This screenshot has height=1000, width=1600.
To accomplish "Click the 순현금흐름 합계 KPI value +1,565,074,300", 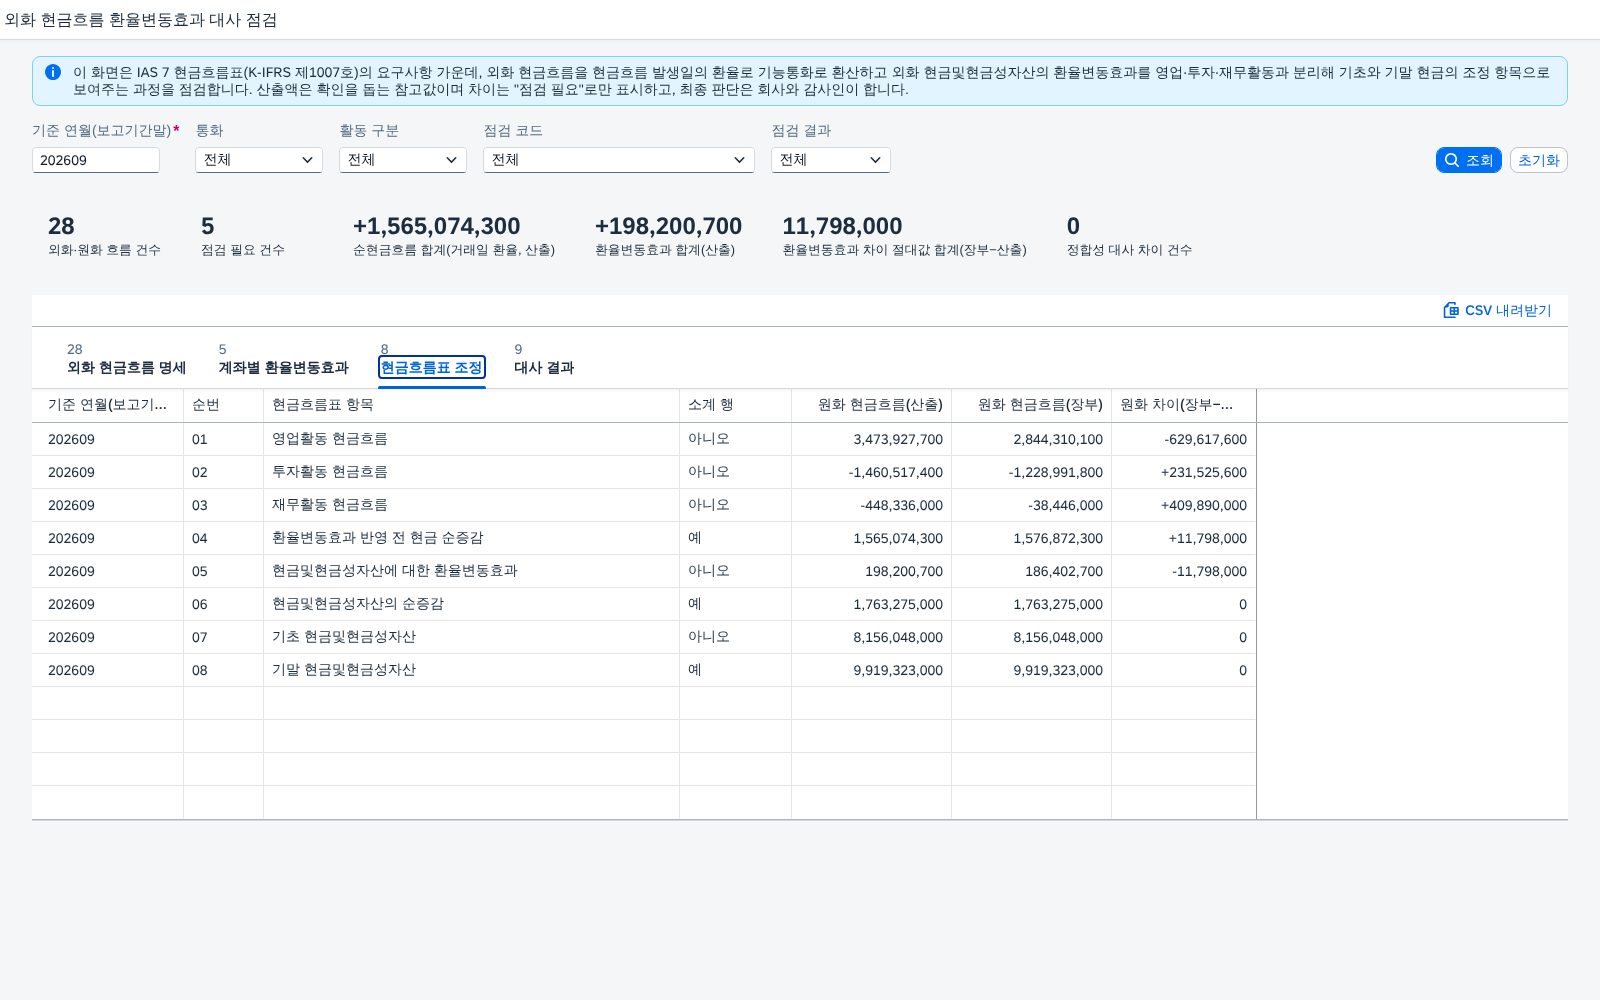I will 436,226.
